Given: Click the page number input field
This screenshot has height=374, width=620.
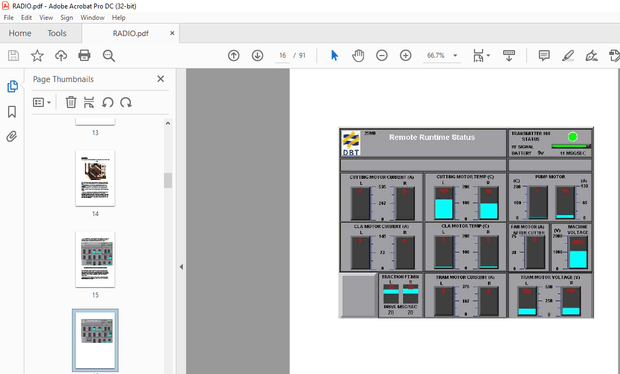Looking at the screenshot, I should pyautogui.click(x=282, y=56).
